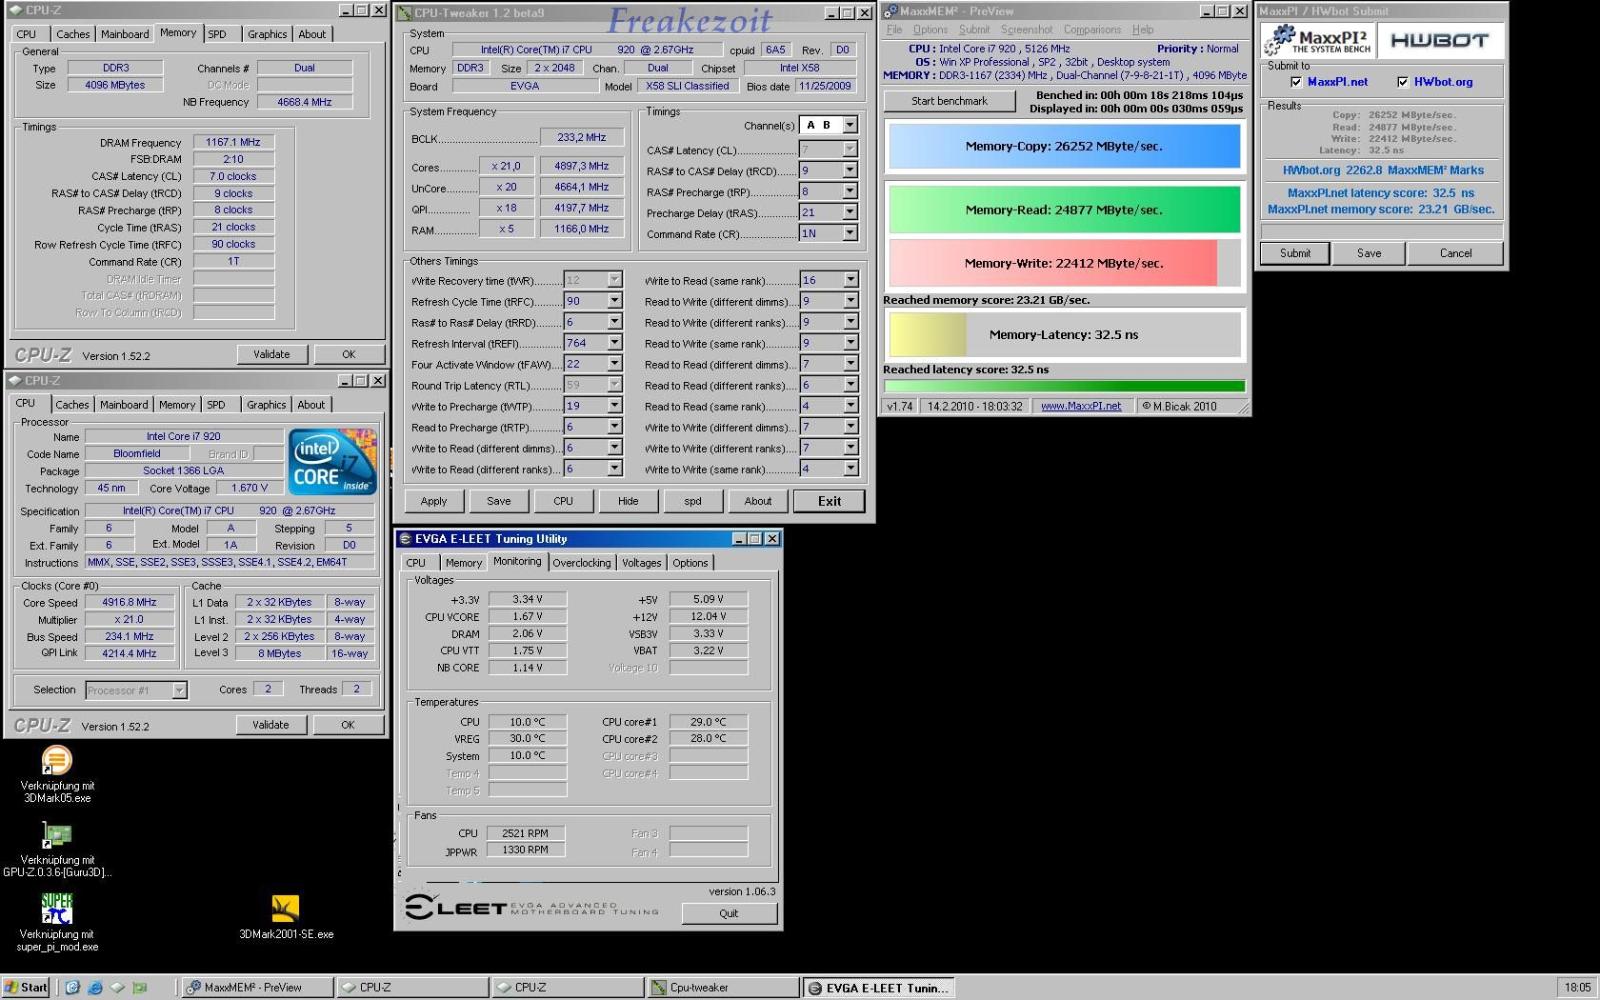1600x1000 pixels.
Task: Open the Refresh Interval (tREFI) dropdown
Action: click(x=615, y=343)
